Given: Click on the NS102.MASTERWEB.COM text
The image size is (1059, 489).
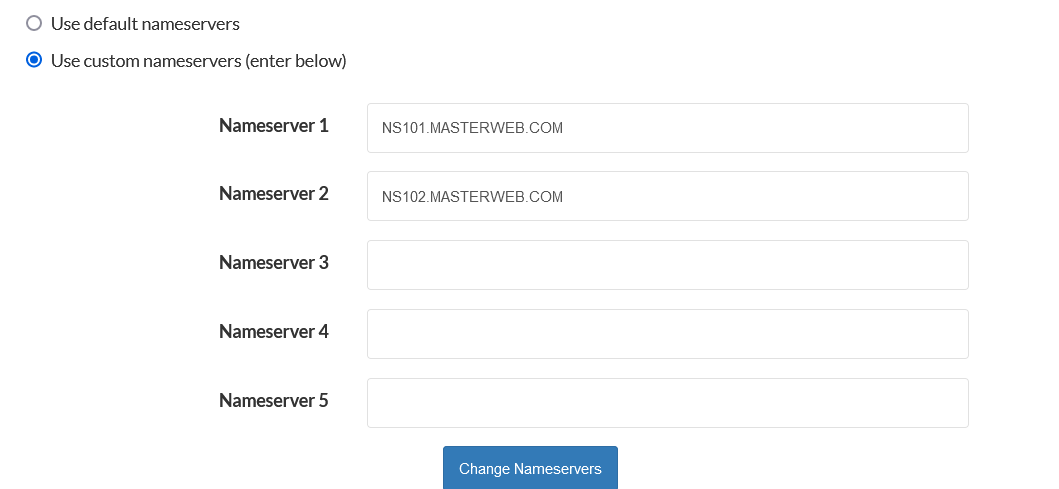Looking at the screenshot, I should coord(472,197).
